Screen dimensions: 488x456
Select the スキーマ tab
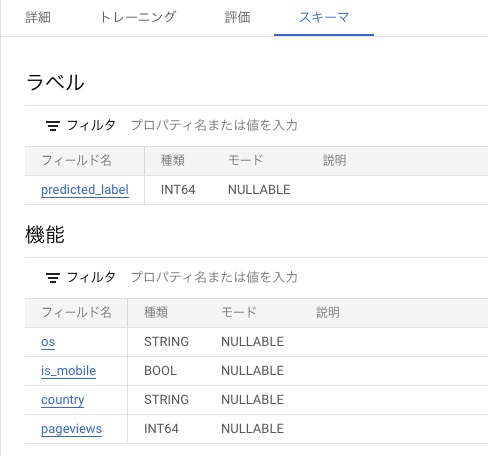pyautogui.click(x=324, y=17)
